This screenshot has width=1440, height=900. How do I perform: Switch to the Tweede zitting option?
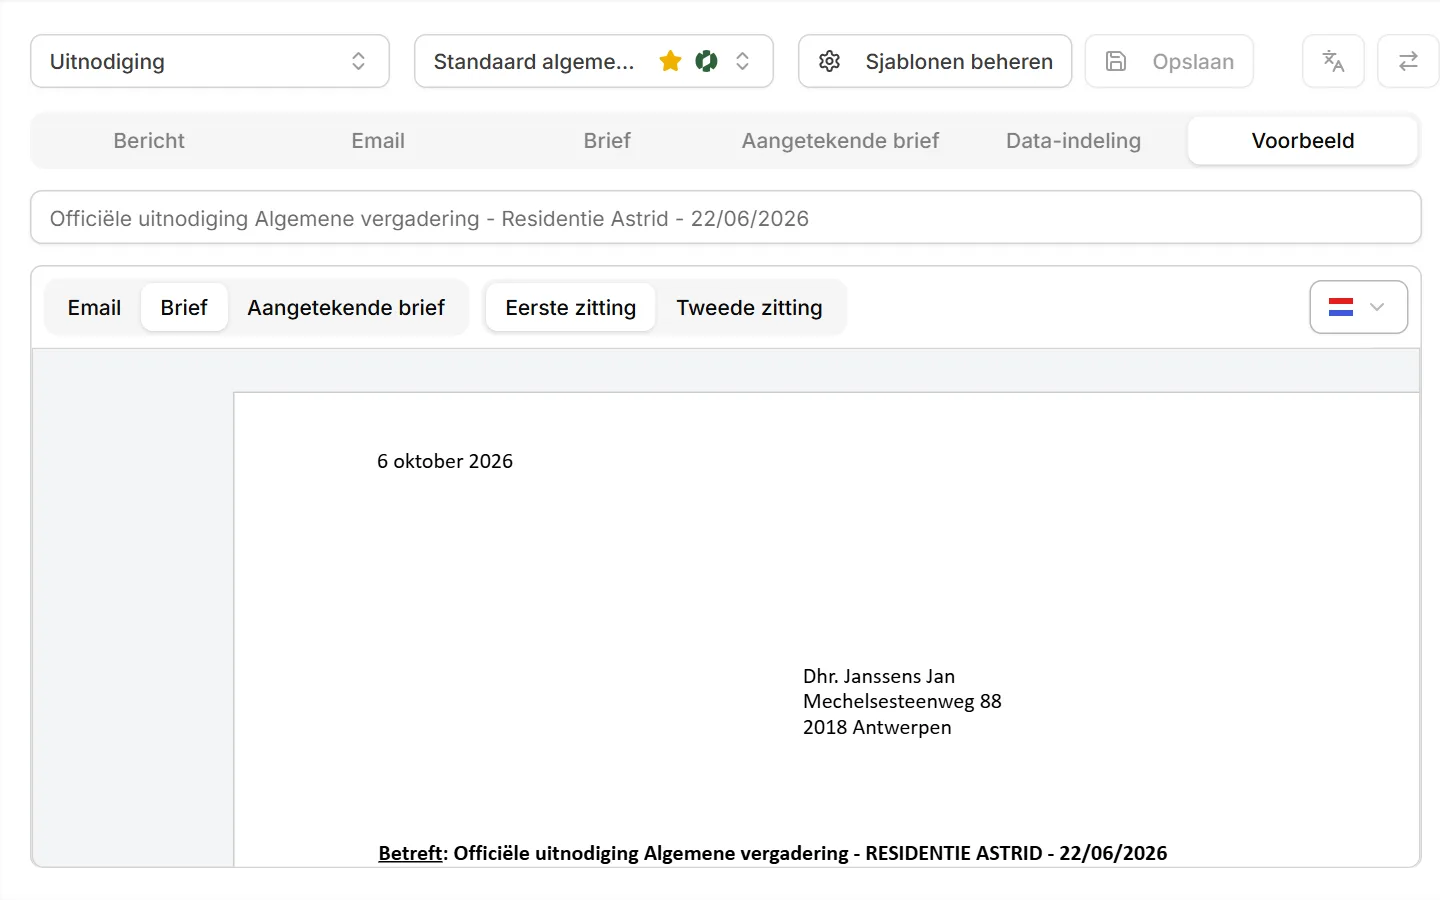(x=749, y=308)
